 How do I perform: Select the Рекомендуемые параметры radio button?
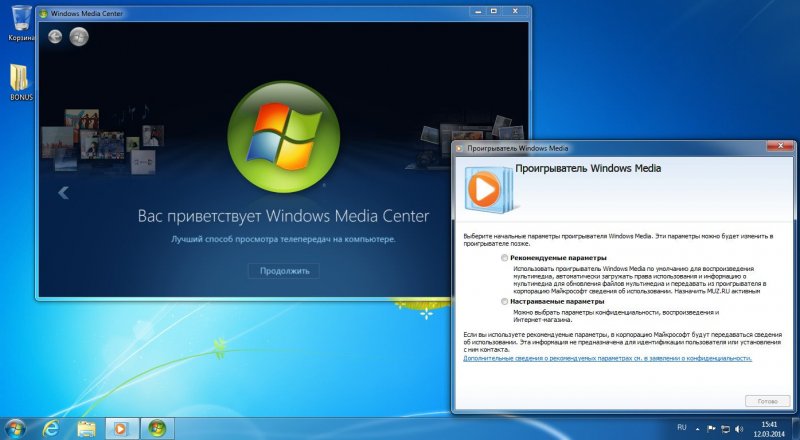coord(505,258)
